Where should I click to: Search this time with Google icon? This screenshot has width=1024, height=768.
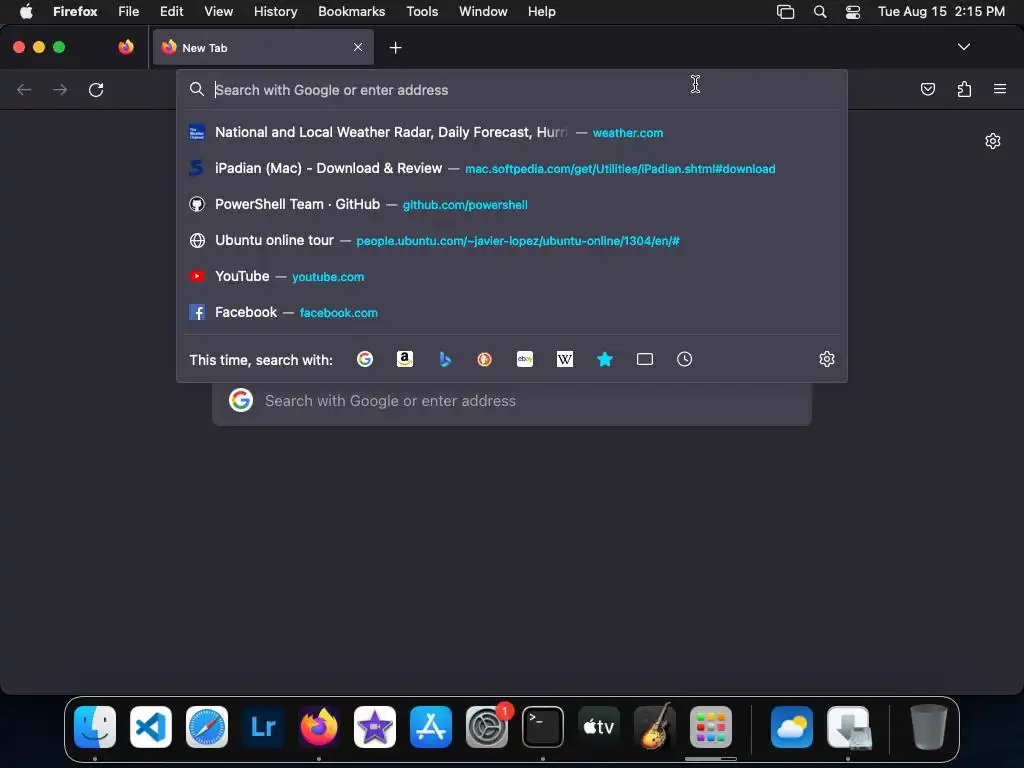(365, 359)
